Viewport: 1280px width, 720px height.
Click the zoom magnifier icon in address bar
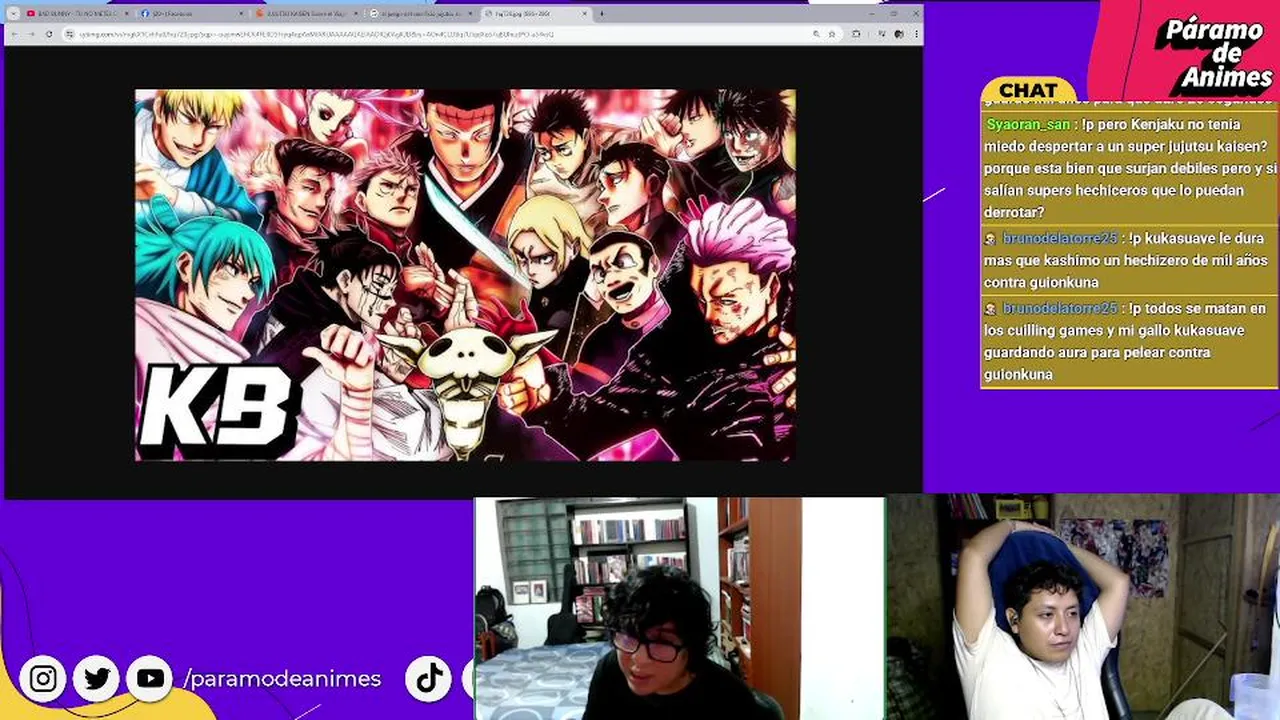pyautogui.click(x=816, y=34)
